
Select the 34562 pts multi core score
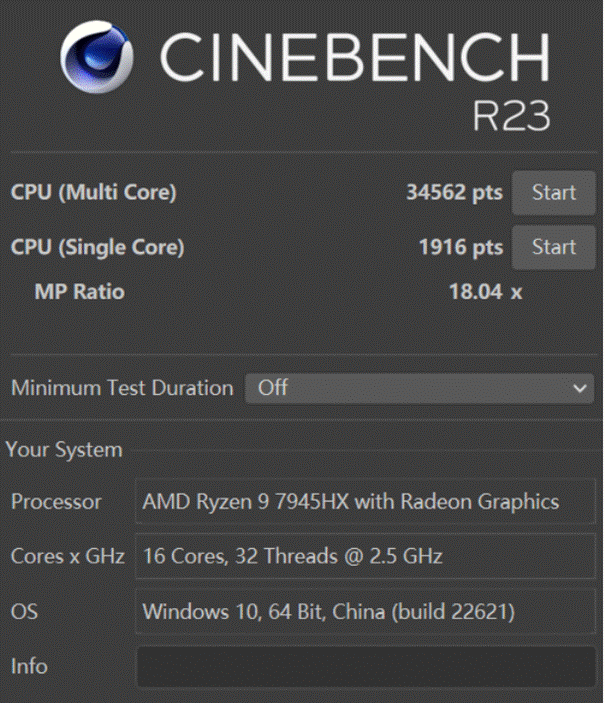tap(454, 193)
